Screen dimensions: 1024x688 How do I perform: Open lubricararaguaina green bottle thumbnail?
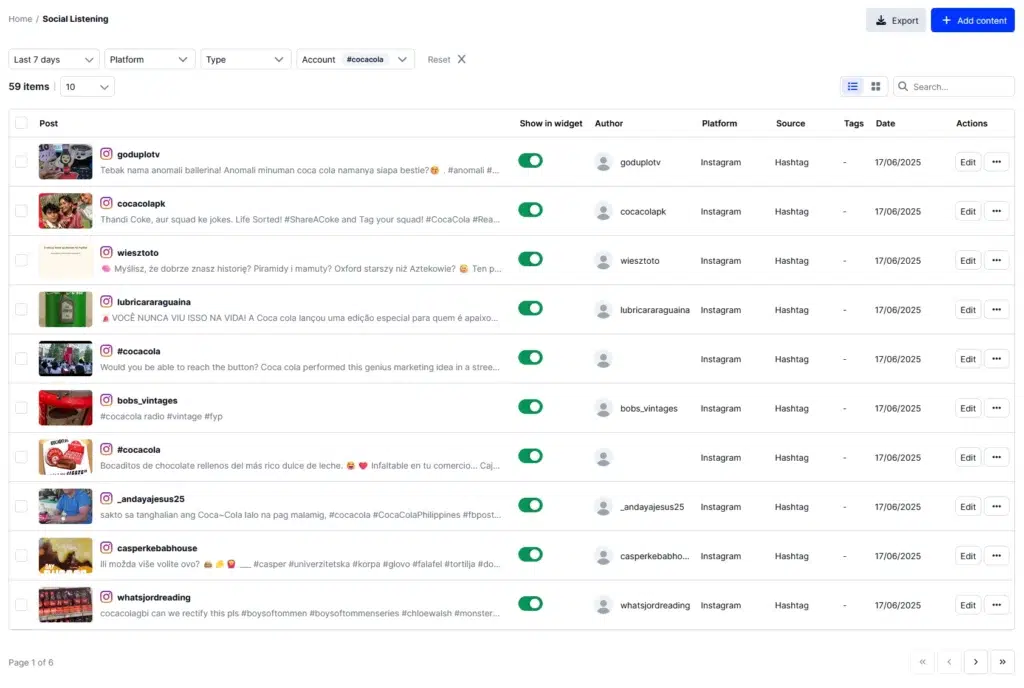point(65,309)
